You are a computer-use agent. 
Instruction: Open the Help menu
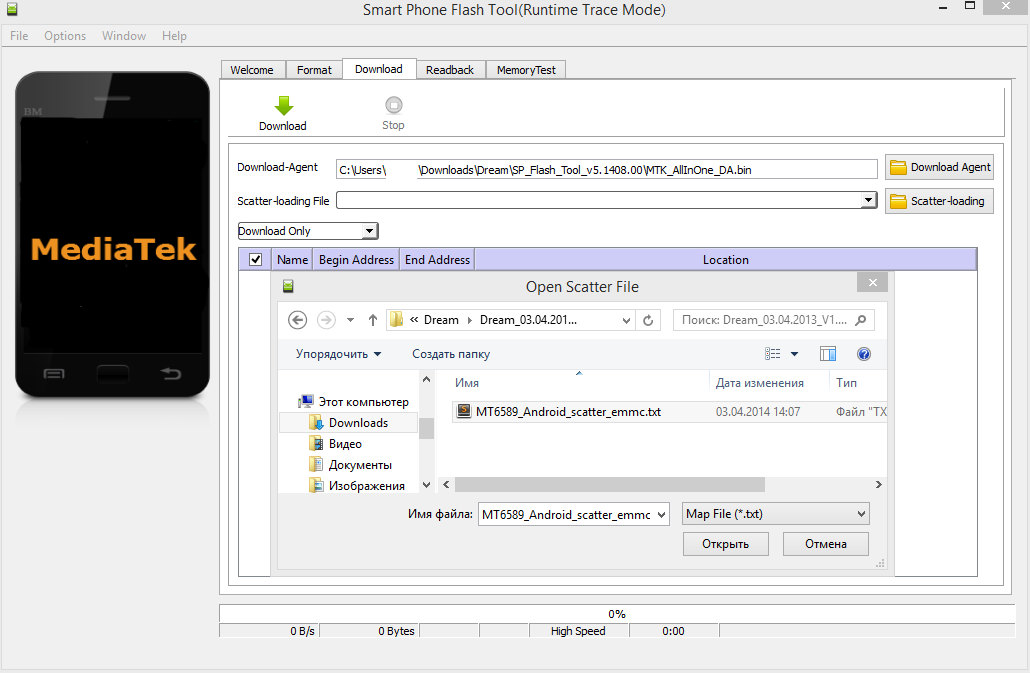(x=174, y=35)
